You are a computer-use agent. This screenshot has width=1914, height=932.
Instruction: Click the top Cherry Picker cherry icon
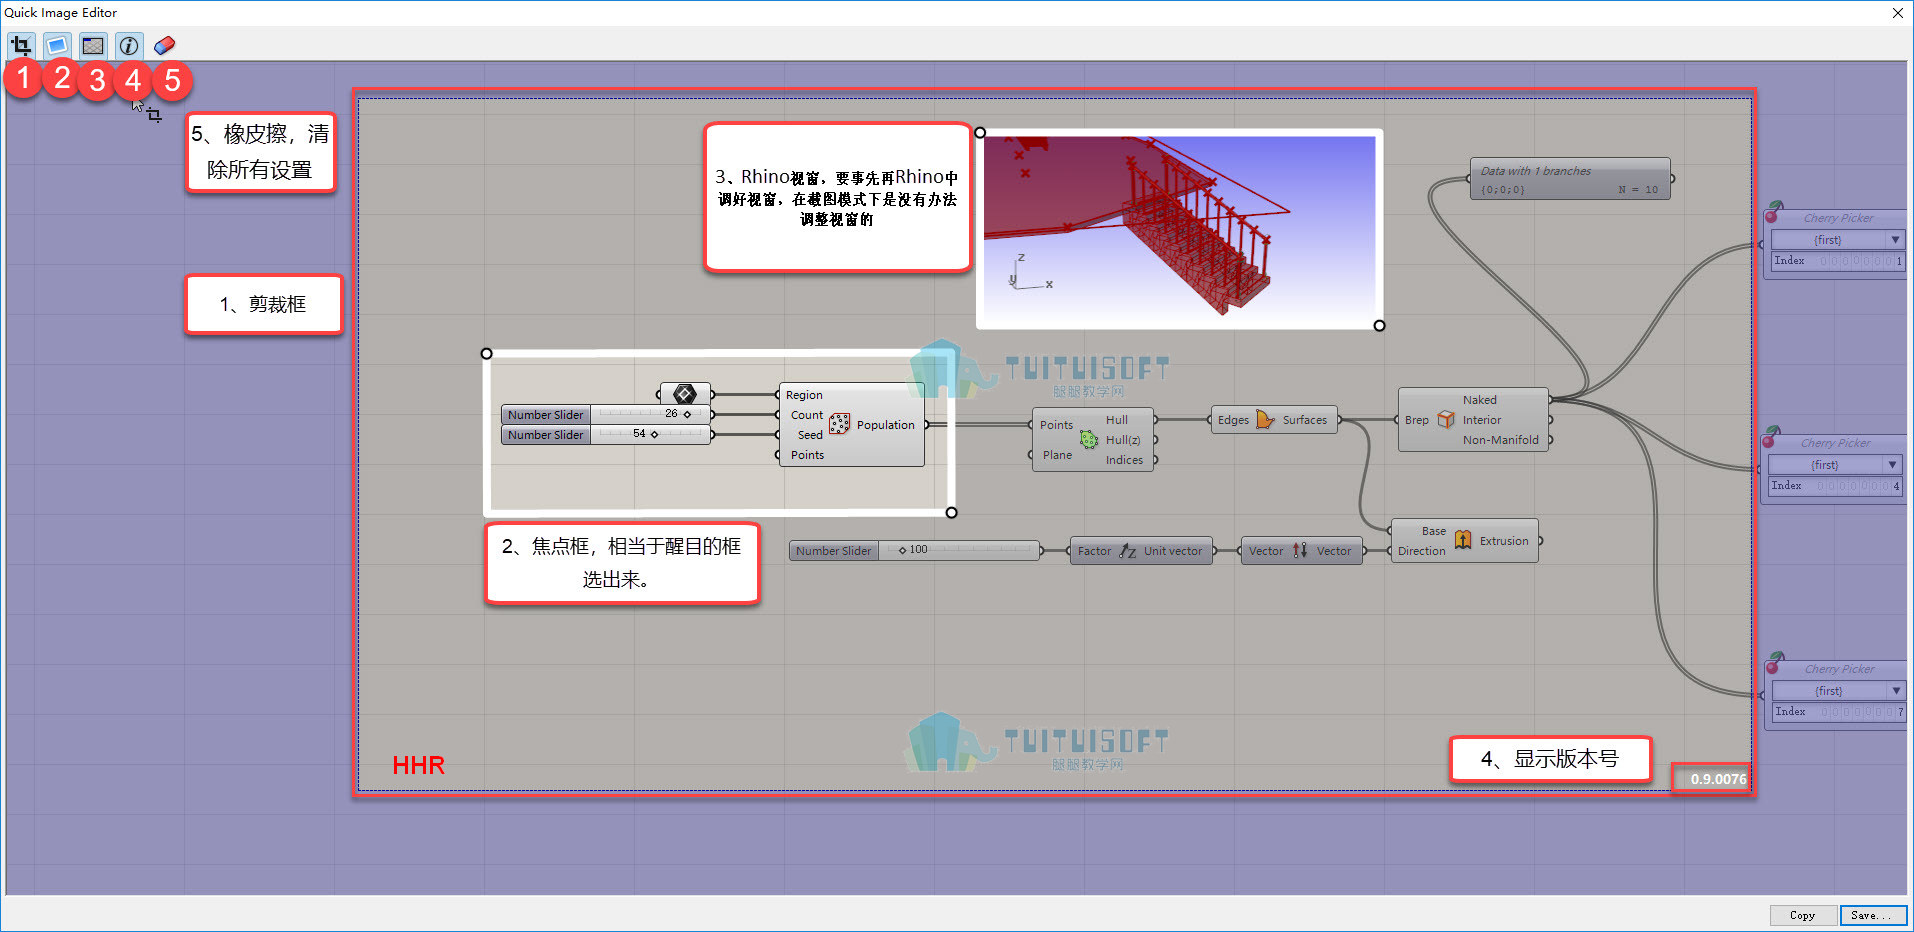pos(1773,212)
